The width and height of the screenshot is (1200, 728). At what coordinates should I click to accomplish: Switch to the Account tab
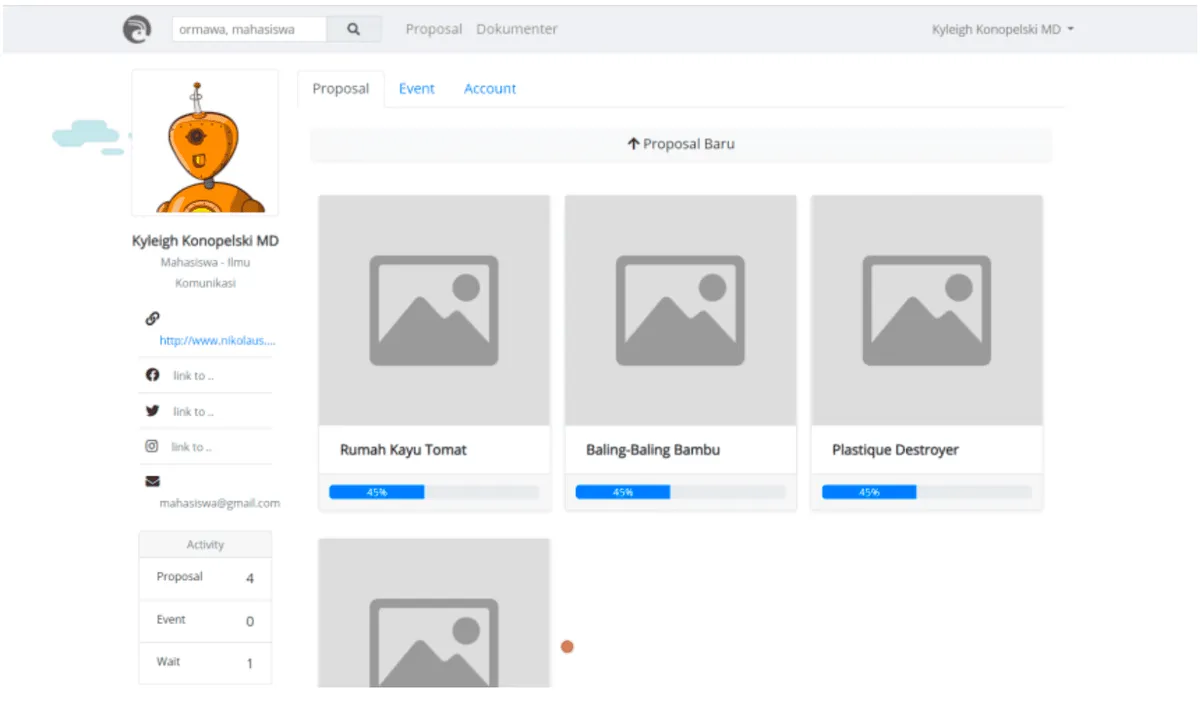pyautogui.click(x=490, y=89)
